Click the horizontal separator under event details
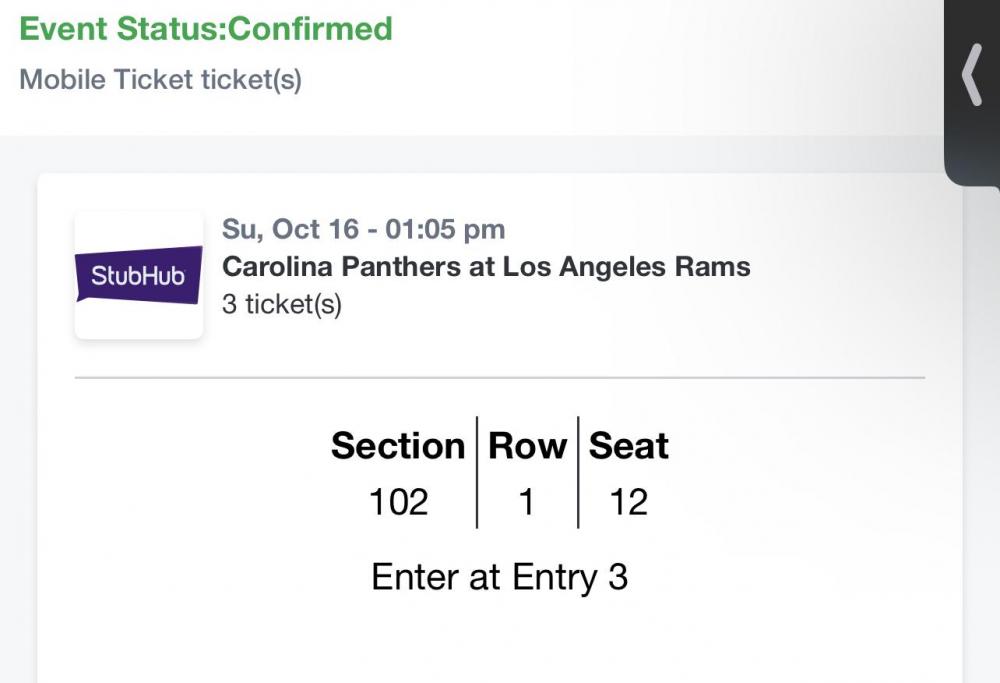Viewport: 1000px width, 683px height. click(x=499, y=378)
